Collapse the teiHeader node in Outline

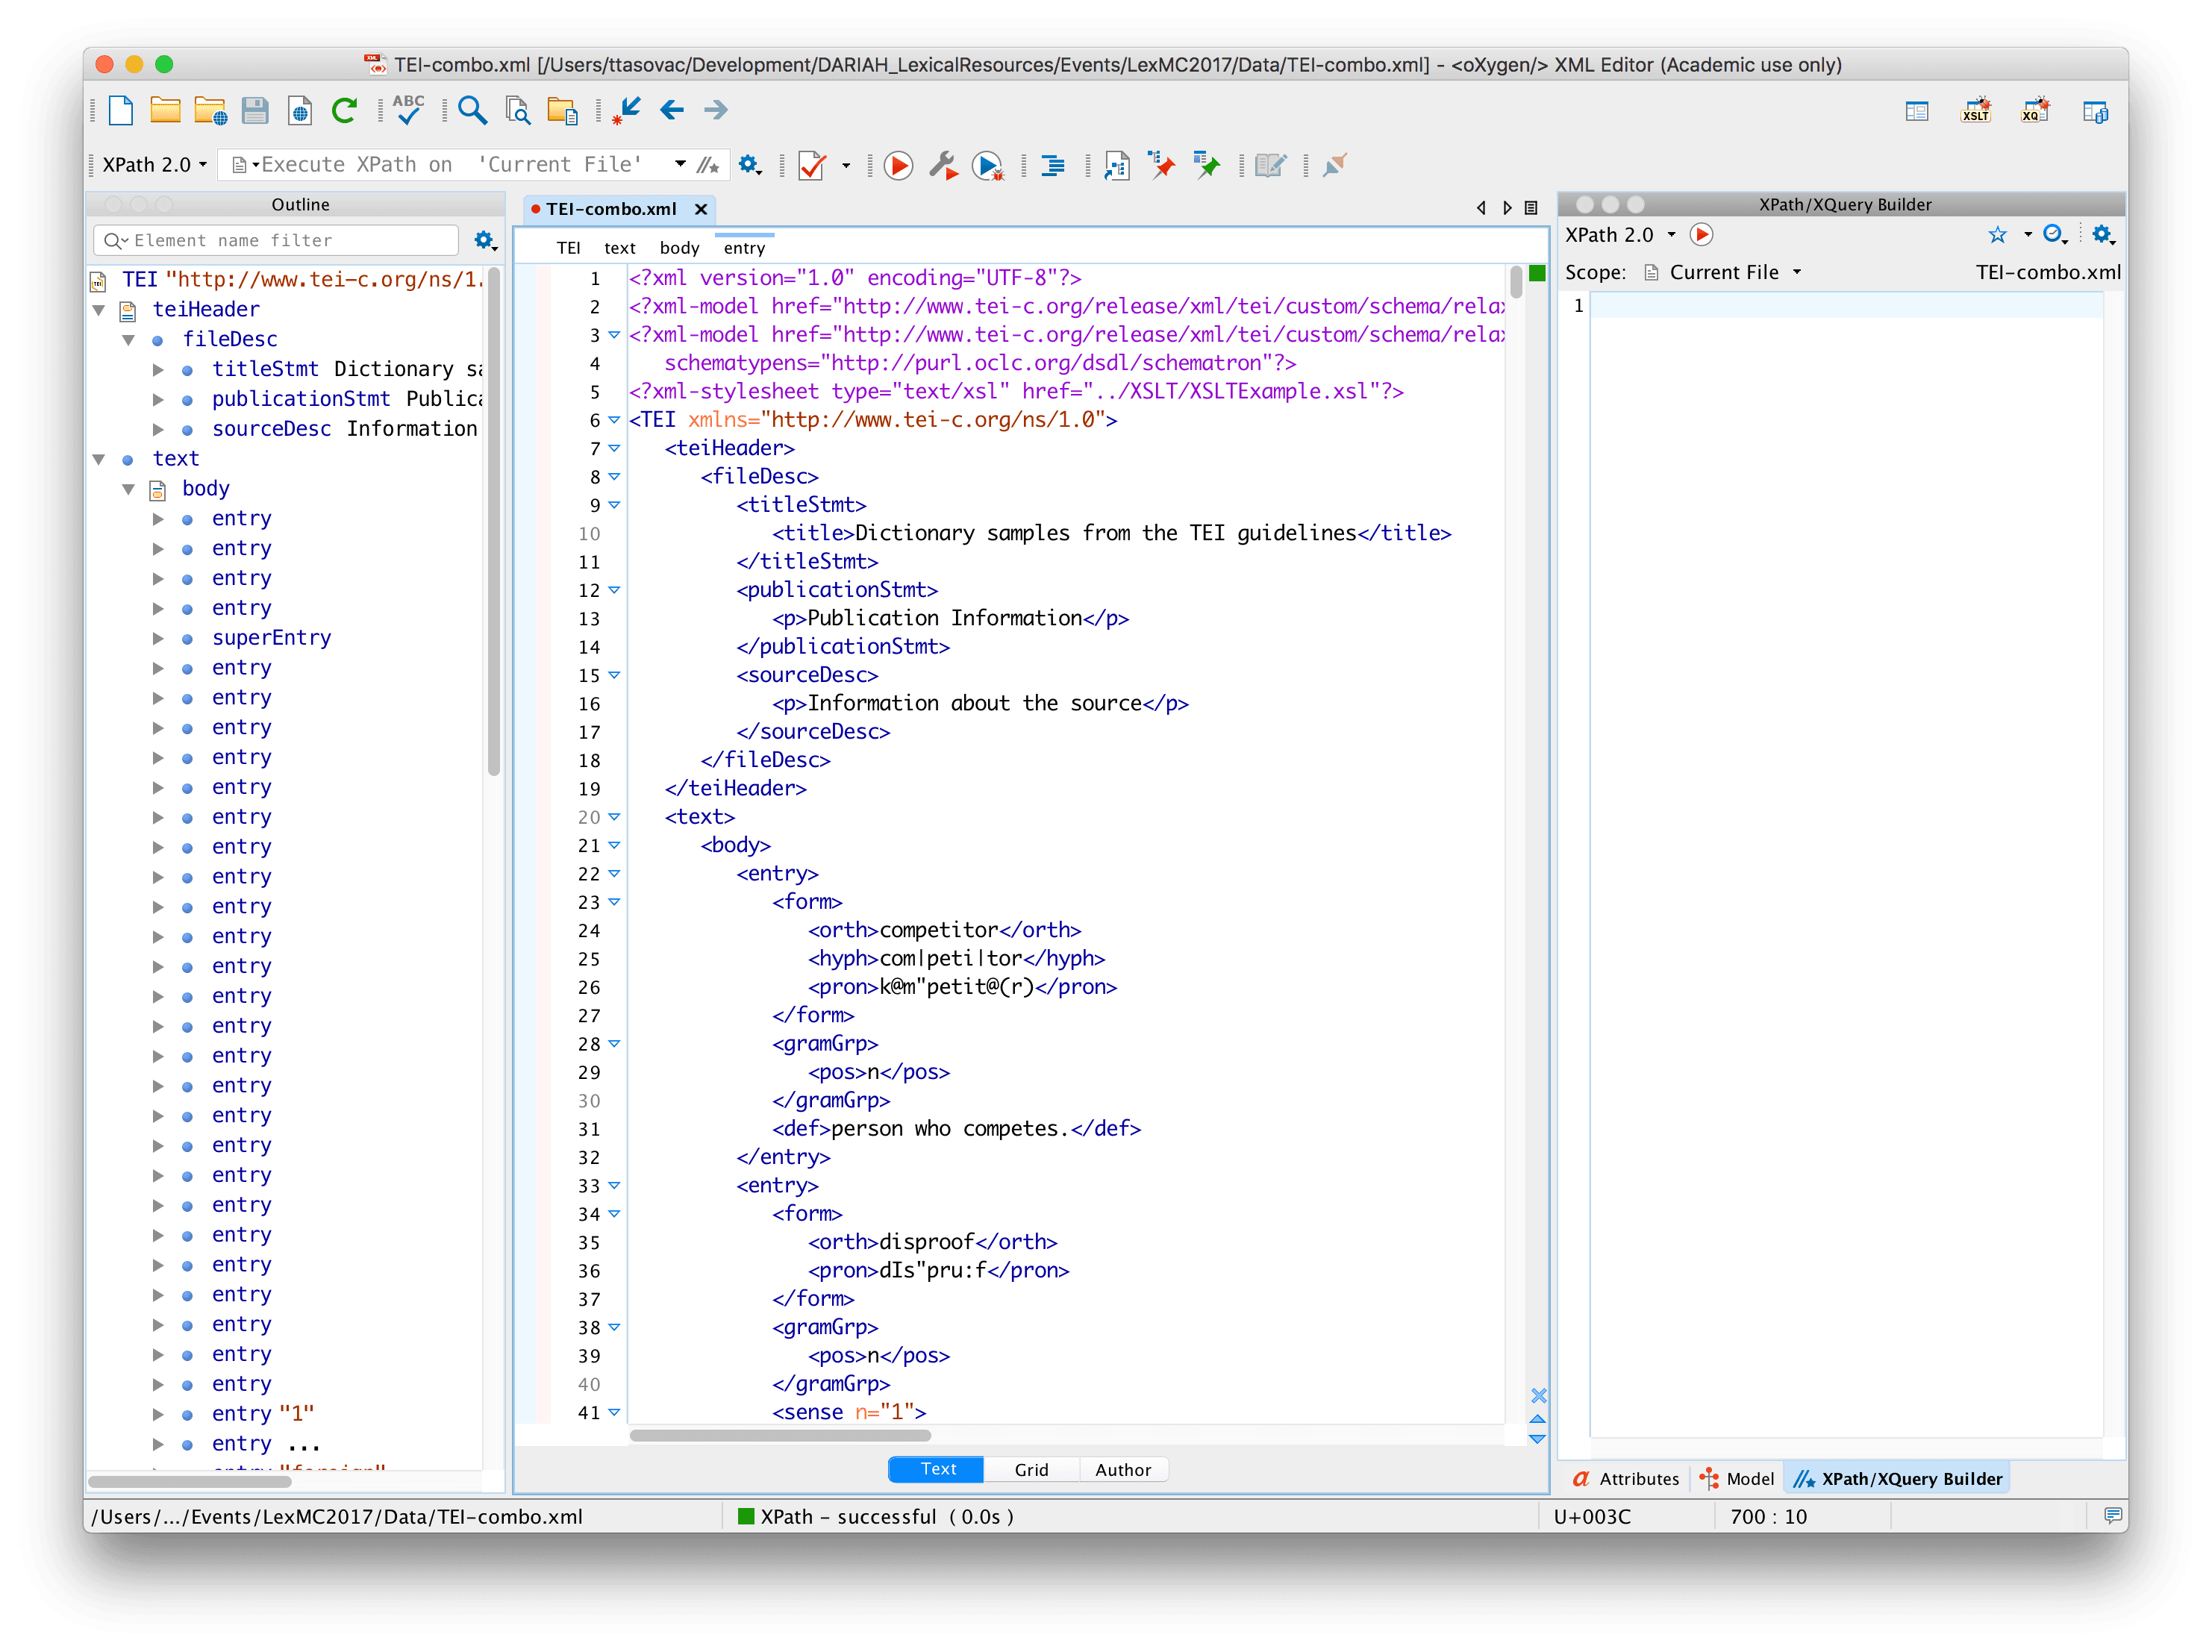(99, 310)
